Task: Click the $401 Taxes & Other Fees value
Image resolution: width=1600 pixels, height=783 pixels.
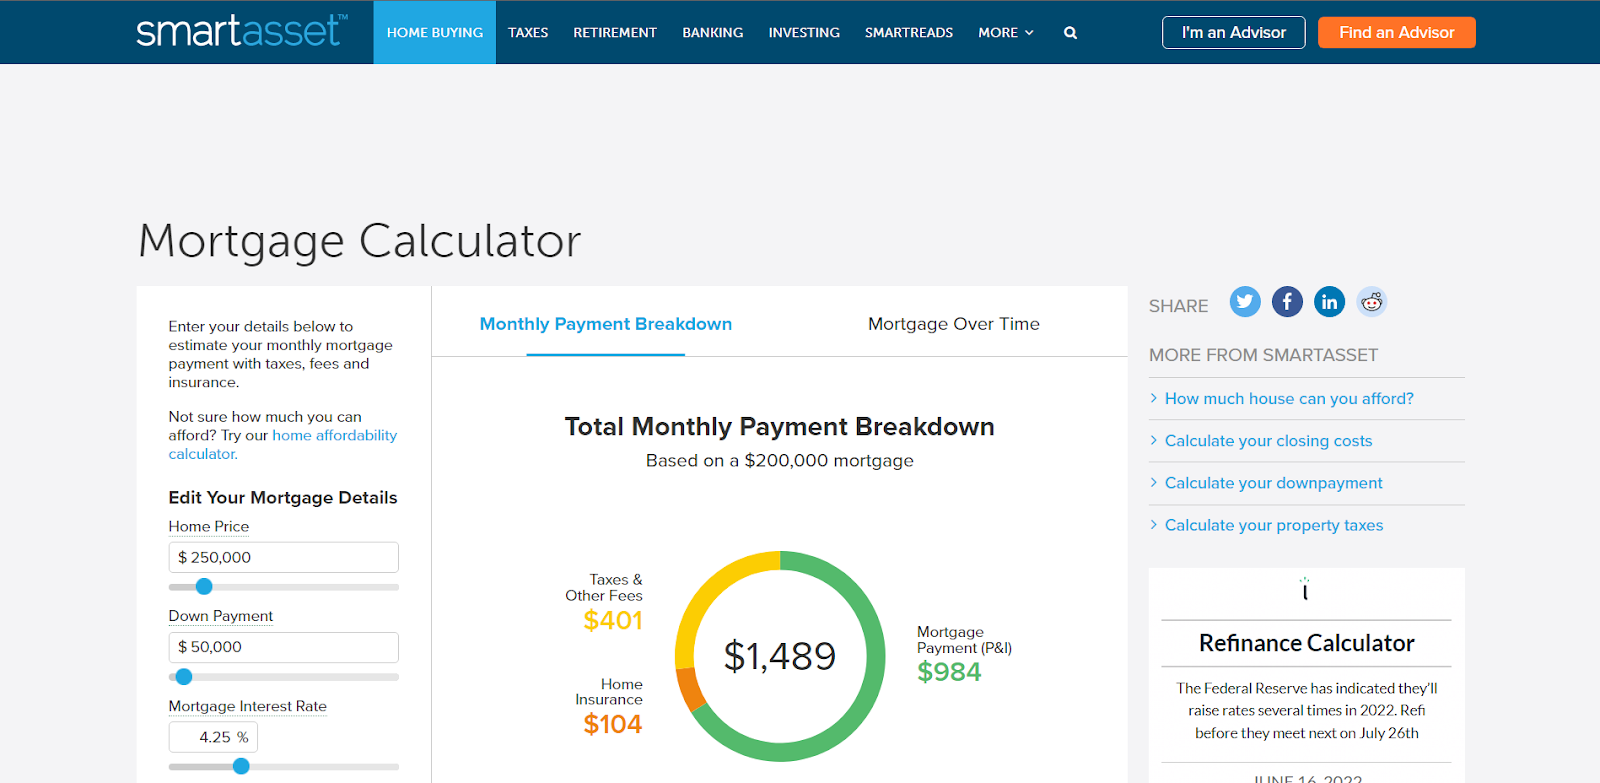Action: click(x=613, y=621)
